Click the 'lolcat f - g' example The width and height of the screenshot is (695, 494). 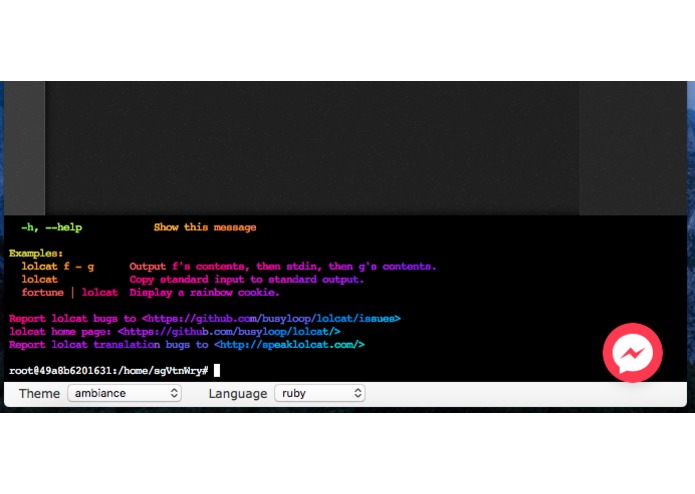pos(58,266)
